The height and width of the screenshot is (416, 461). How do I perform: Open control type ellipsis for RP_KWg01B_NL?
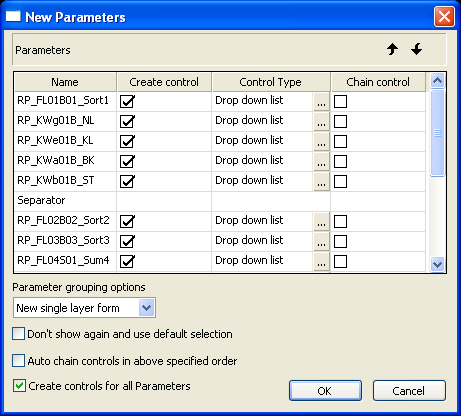point(321,121)
